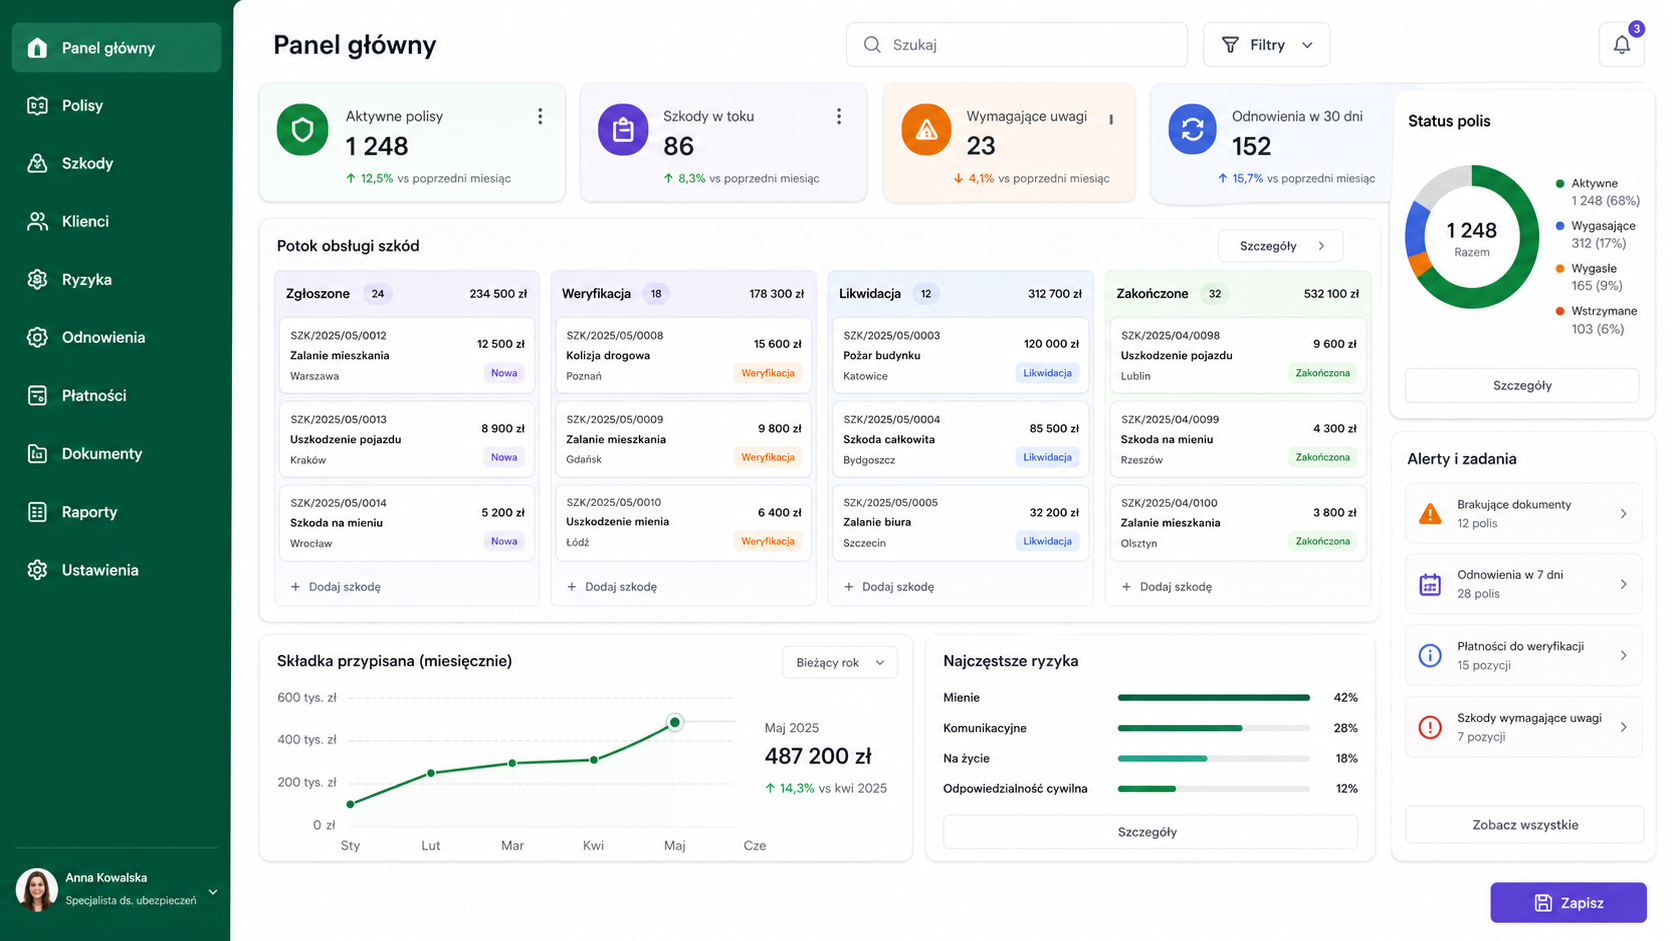Image resolution: width=1672 pixels, height=941 pixels.
Task: Click the magnifier icon in the search box
Action: pyautogui.click(x=872, y=45)
